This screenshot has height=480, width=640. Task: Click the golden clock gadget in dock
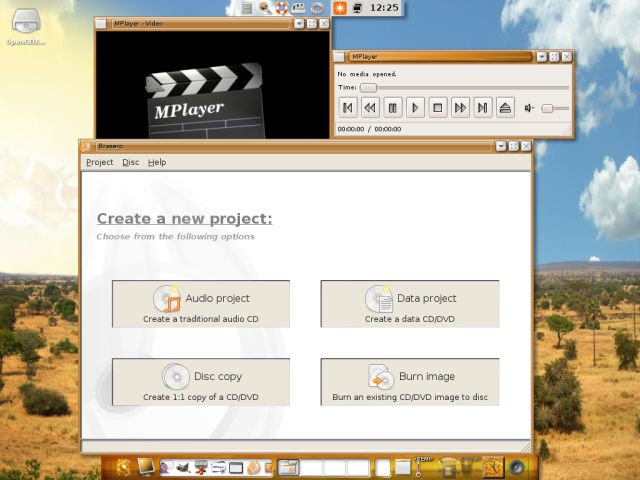493,467
